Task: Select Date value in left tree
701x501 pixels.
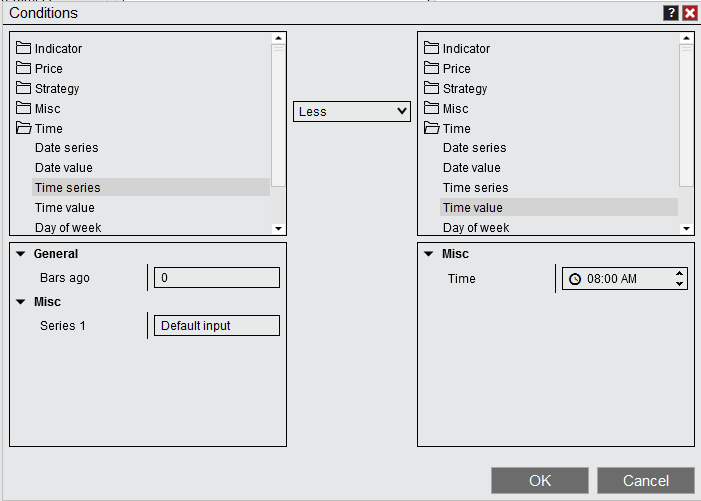Action: [64, 168]
